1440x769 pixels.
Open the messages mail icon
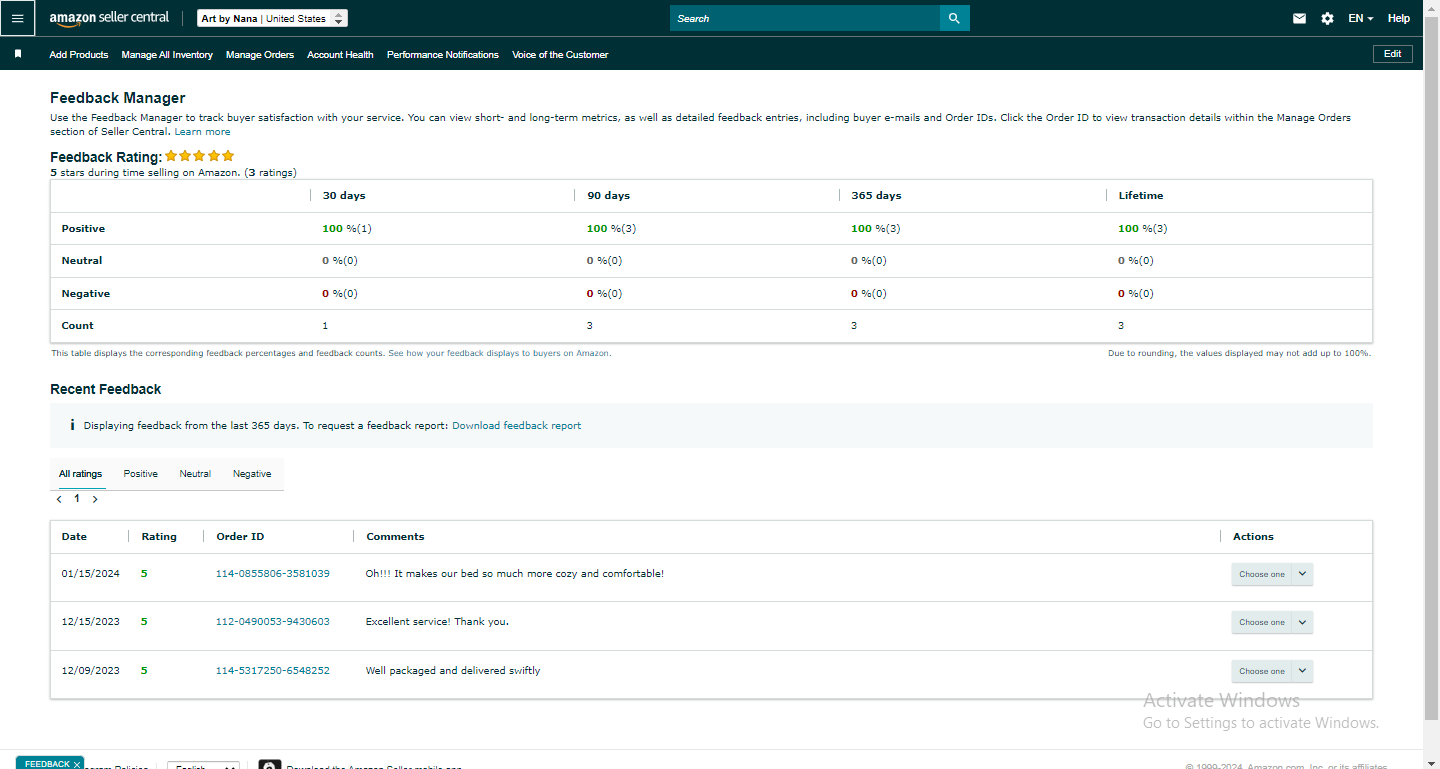click(1299, 18)
